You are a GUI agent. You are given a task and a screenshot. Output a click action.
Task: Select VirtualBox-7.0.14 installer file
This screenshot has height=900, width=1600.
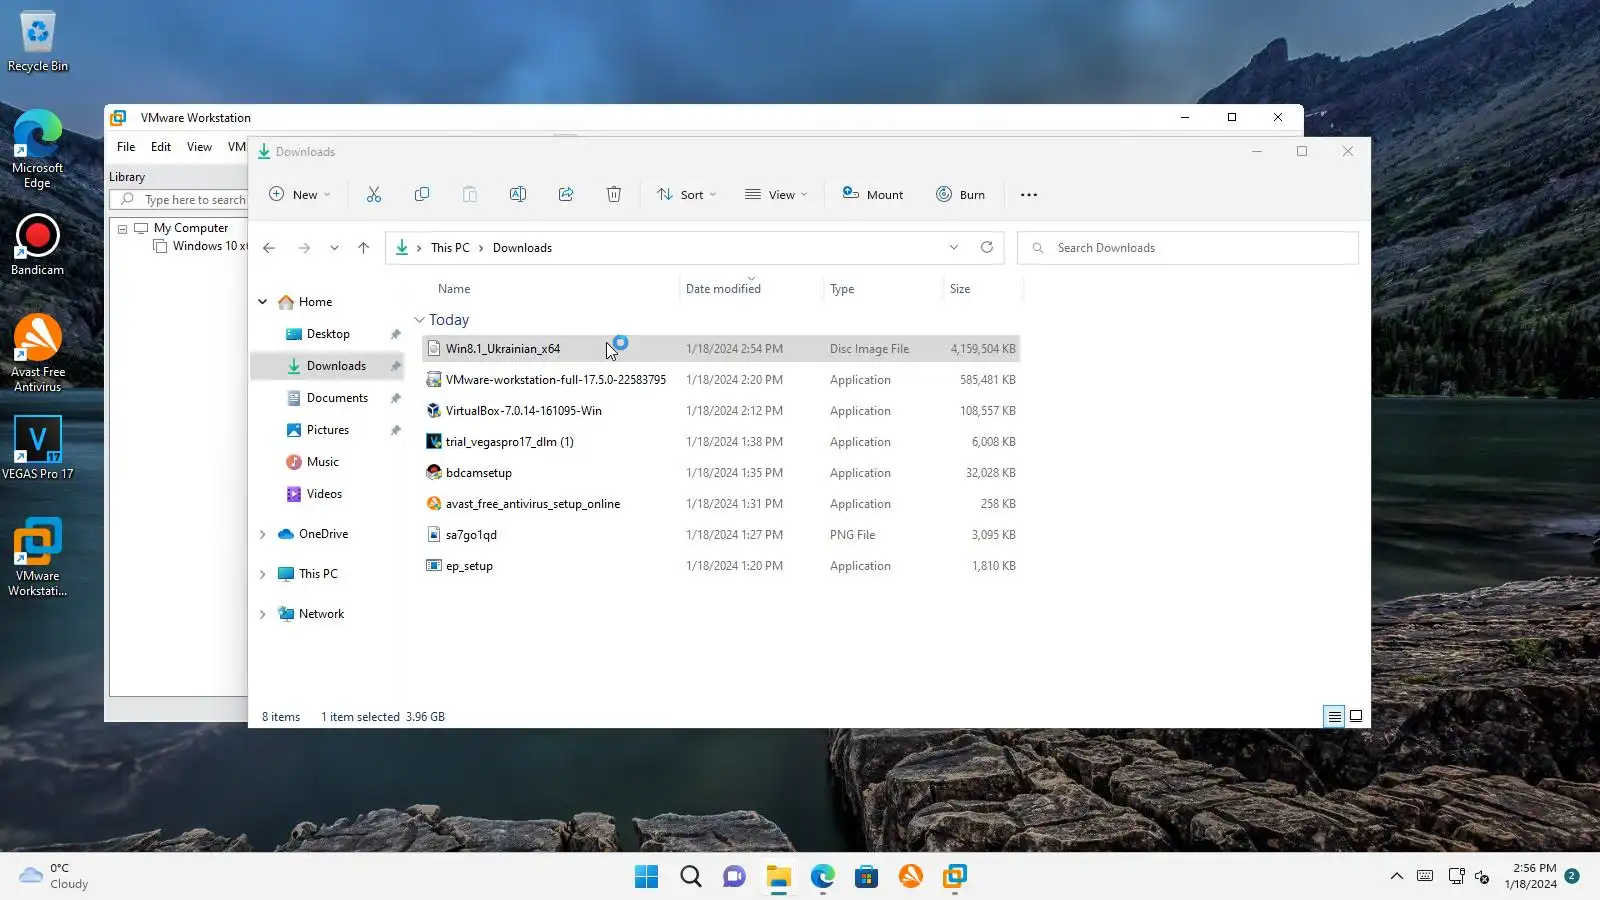coord(720,411)
